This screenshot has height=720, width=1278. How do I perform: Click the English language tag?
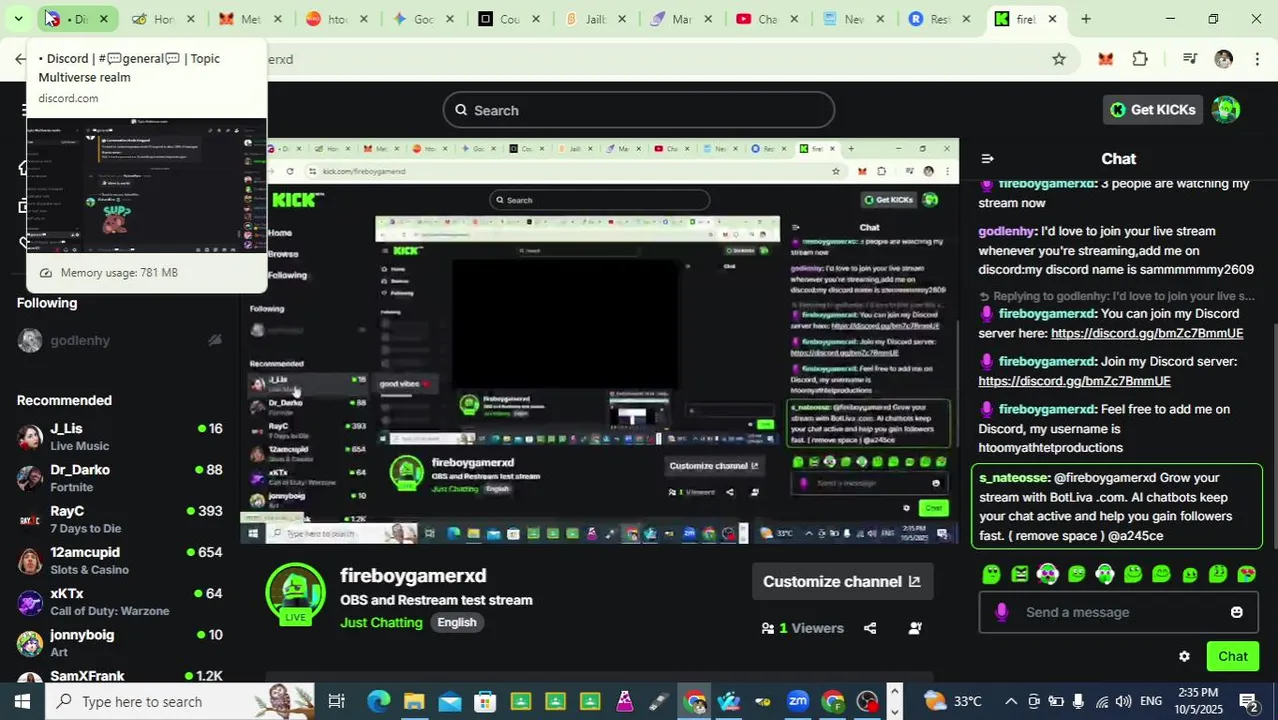pyautogui.click(x=456, y=622)
